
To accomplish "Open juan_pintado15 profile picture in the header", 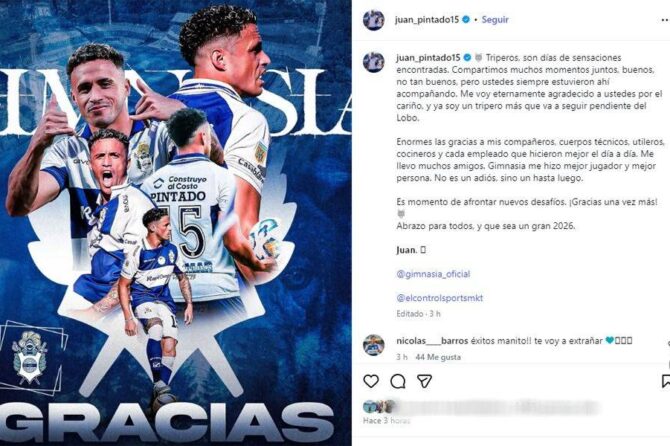I will [373, 20].
